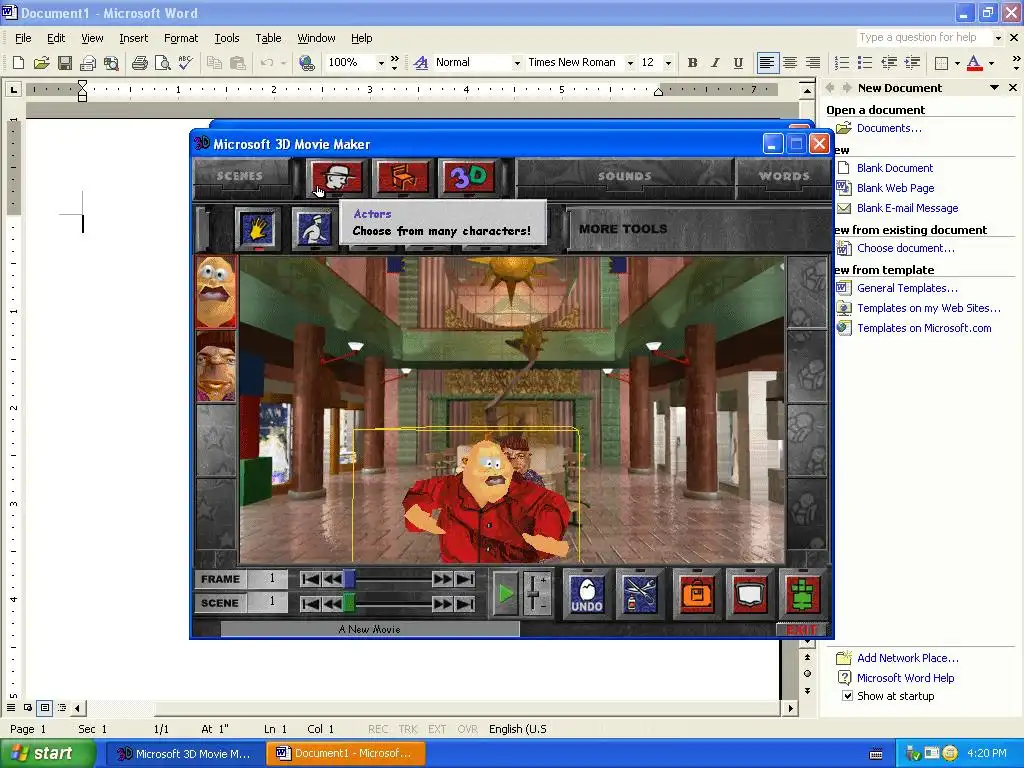Go to the last scene button
Viewport: 1024px width, 768px height.
click(x=465, y=603)
